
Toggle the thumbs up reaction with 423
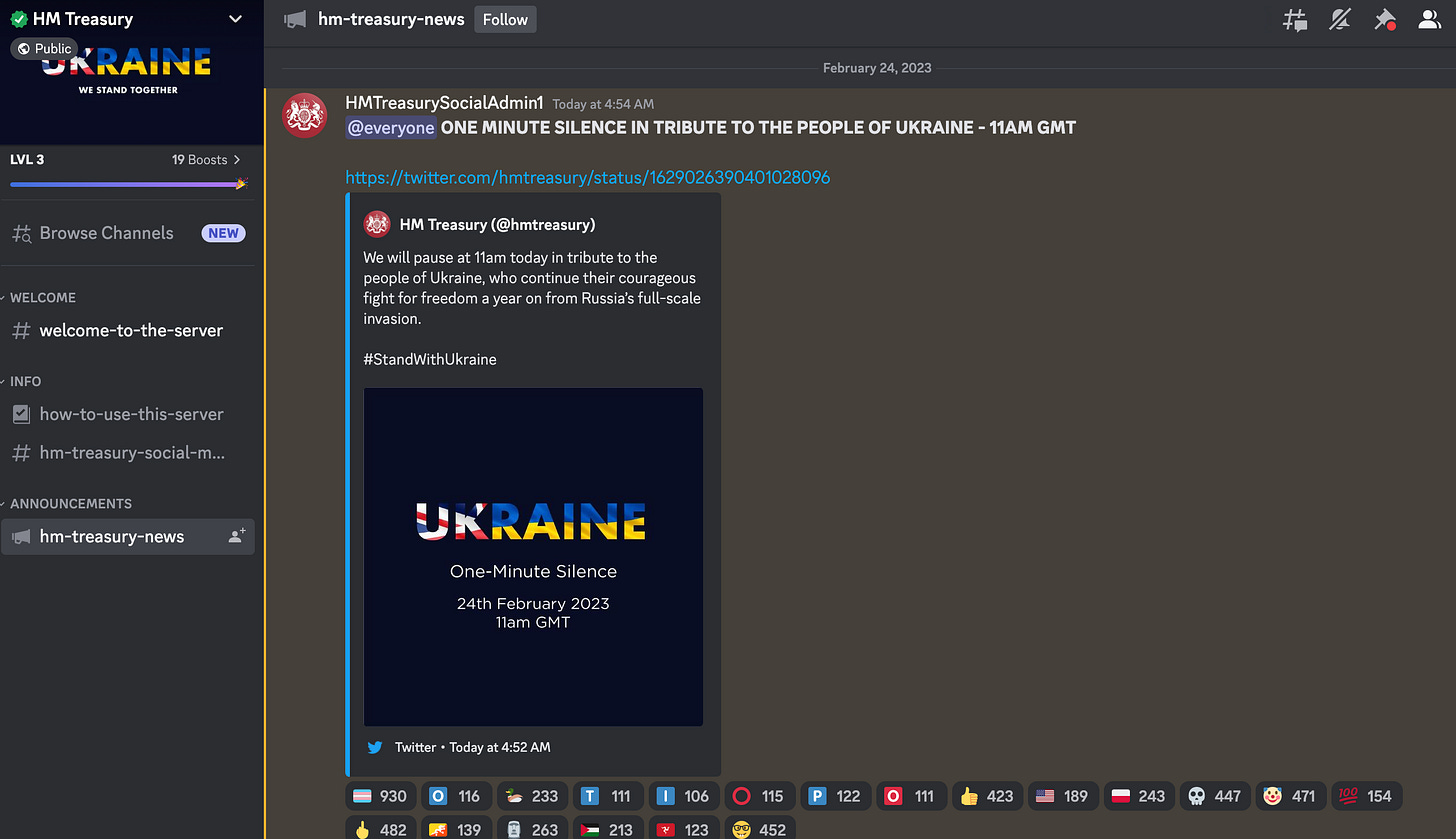(x=986, y=796)
